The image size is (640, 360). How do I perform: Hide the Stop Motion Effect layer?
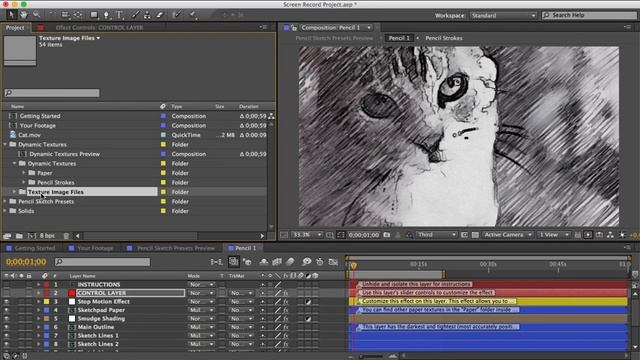point(7,302)
